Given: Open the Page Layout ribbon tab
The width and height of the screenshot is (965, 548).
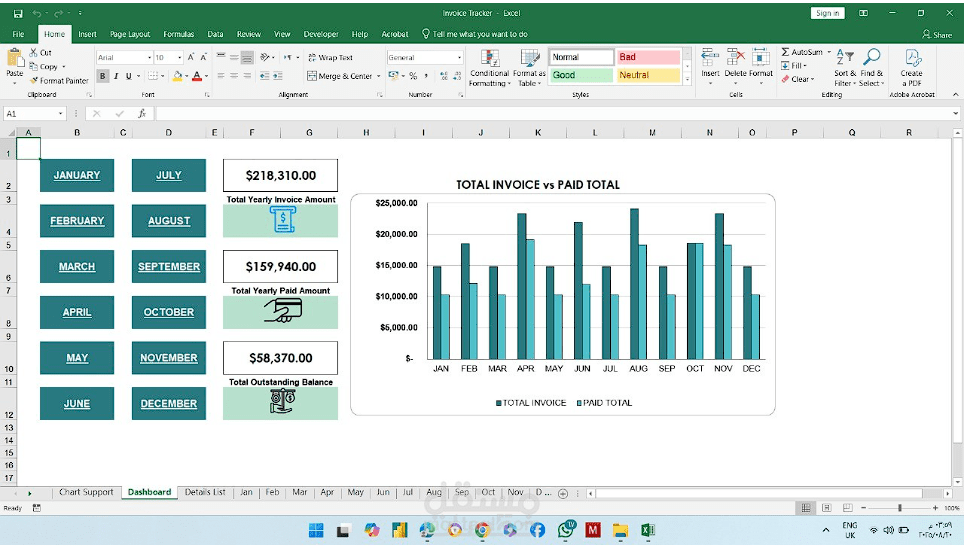Looking at the screenshot, I should point(130,34).
